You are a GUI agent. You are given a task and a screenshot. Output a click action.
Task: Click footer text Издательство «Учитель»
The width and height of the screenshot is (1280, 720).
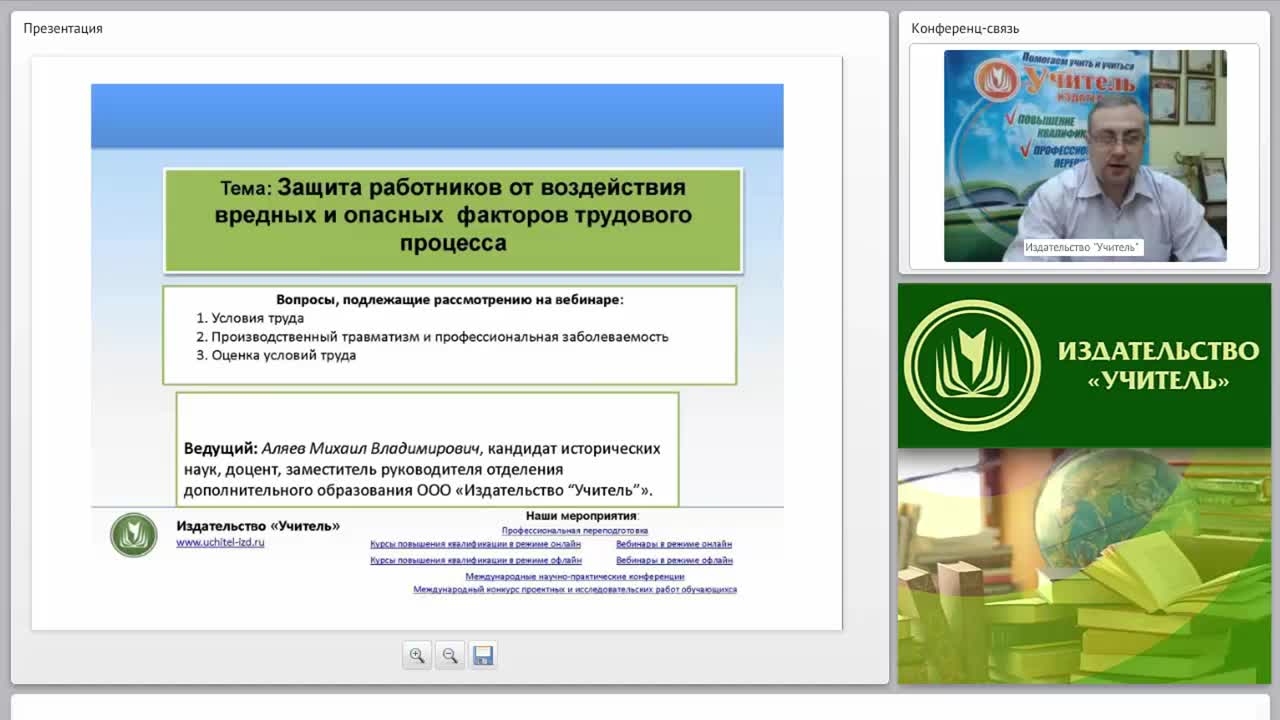pos(258,526)
